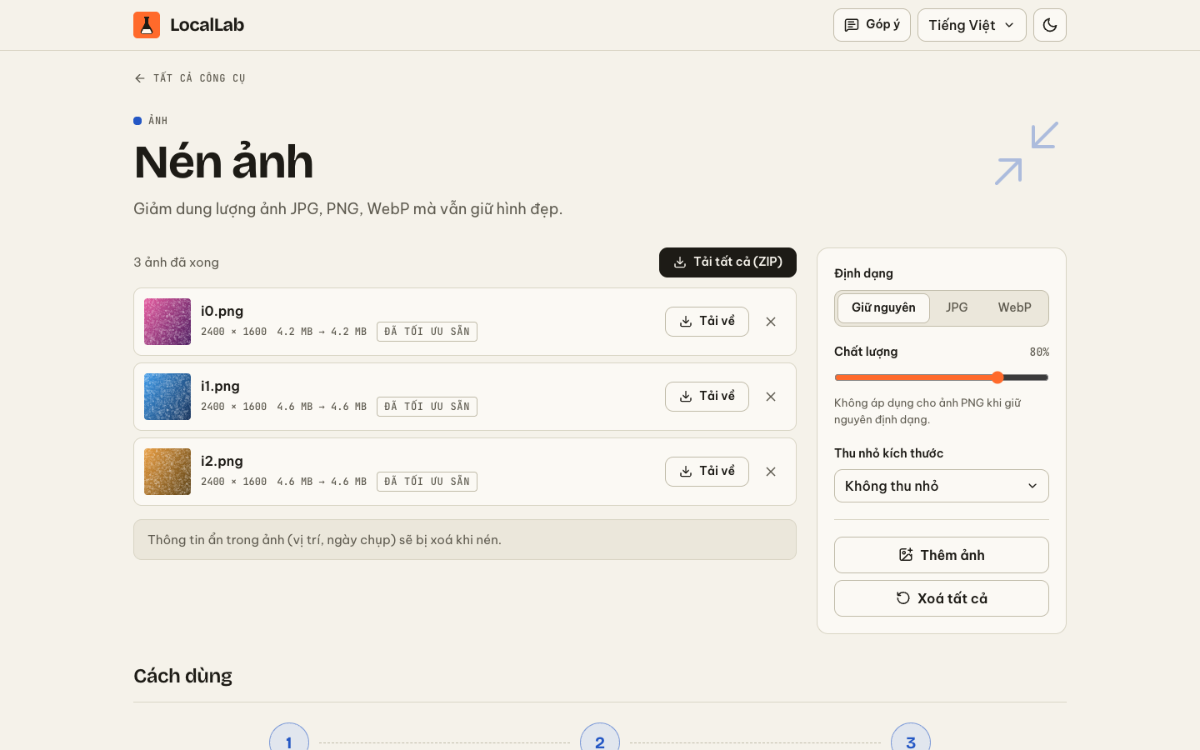This screenshot has width=1200, height=750.
Task: Click the 80% quality value
Action: coord(1039,352)
